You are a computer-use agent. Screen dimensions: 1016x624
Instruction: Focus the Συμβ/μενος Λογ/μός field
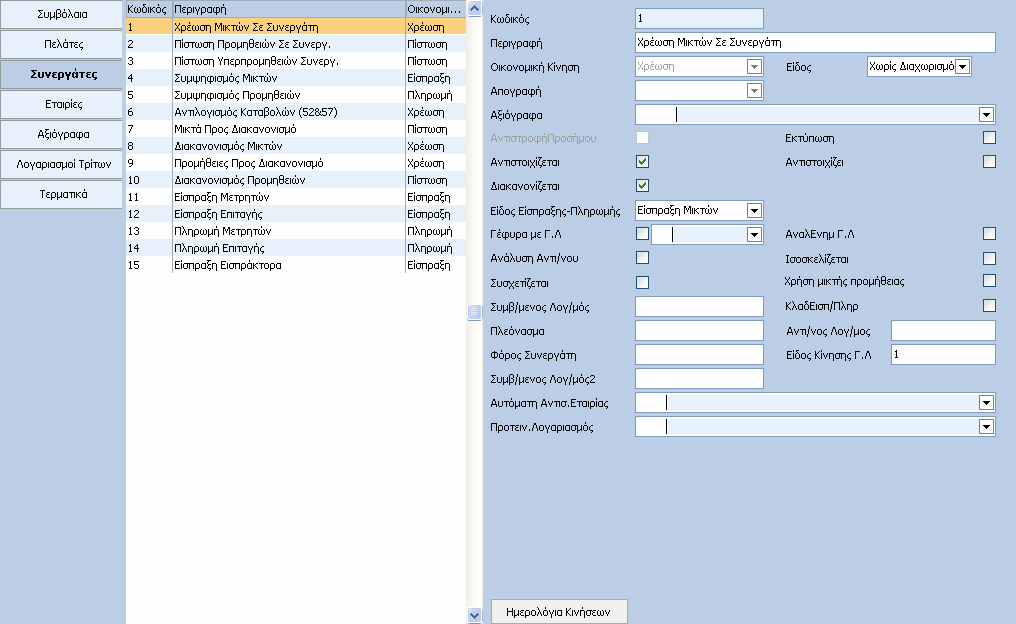click(x=699, y=306)
